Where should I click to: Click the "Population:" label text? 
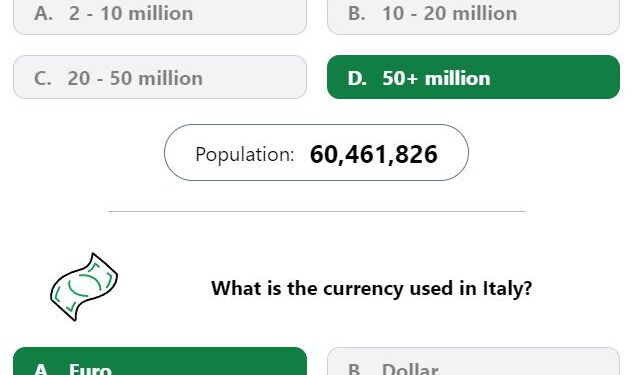point(245,155)
